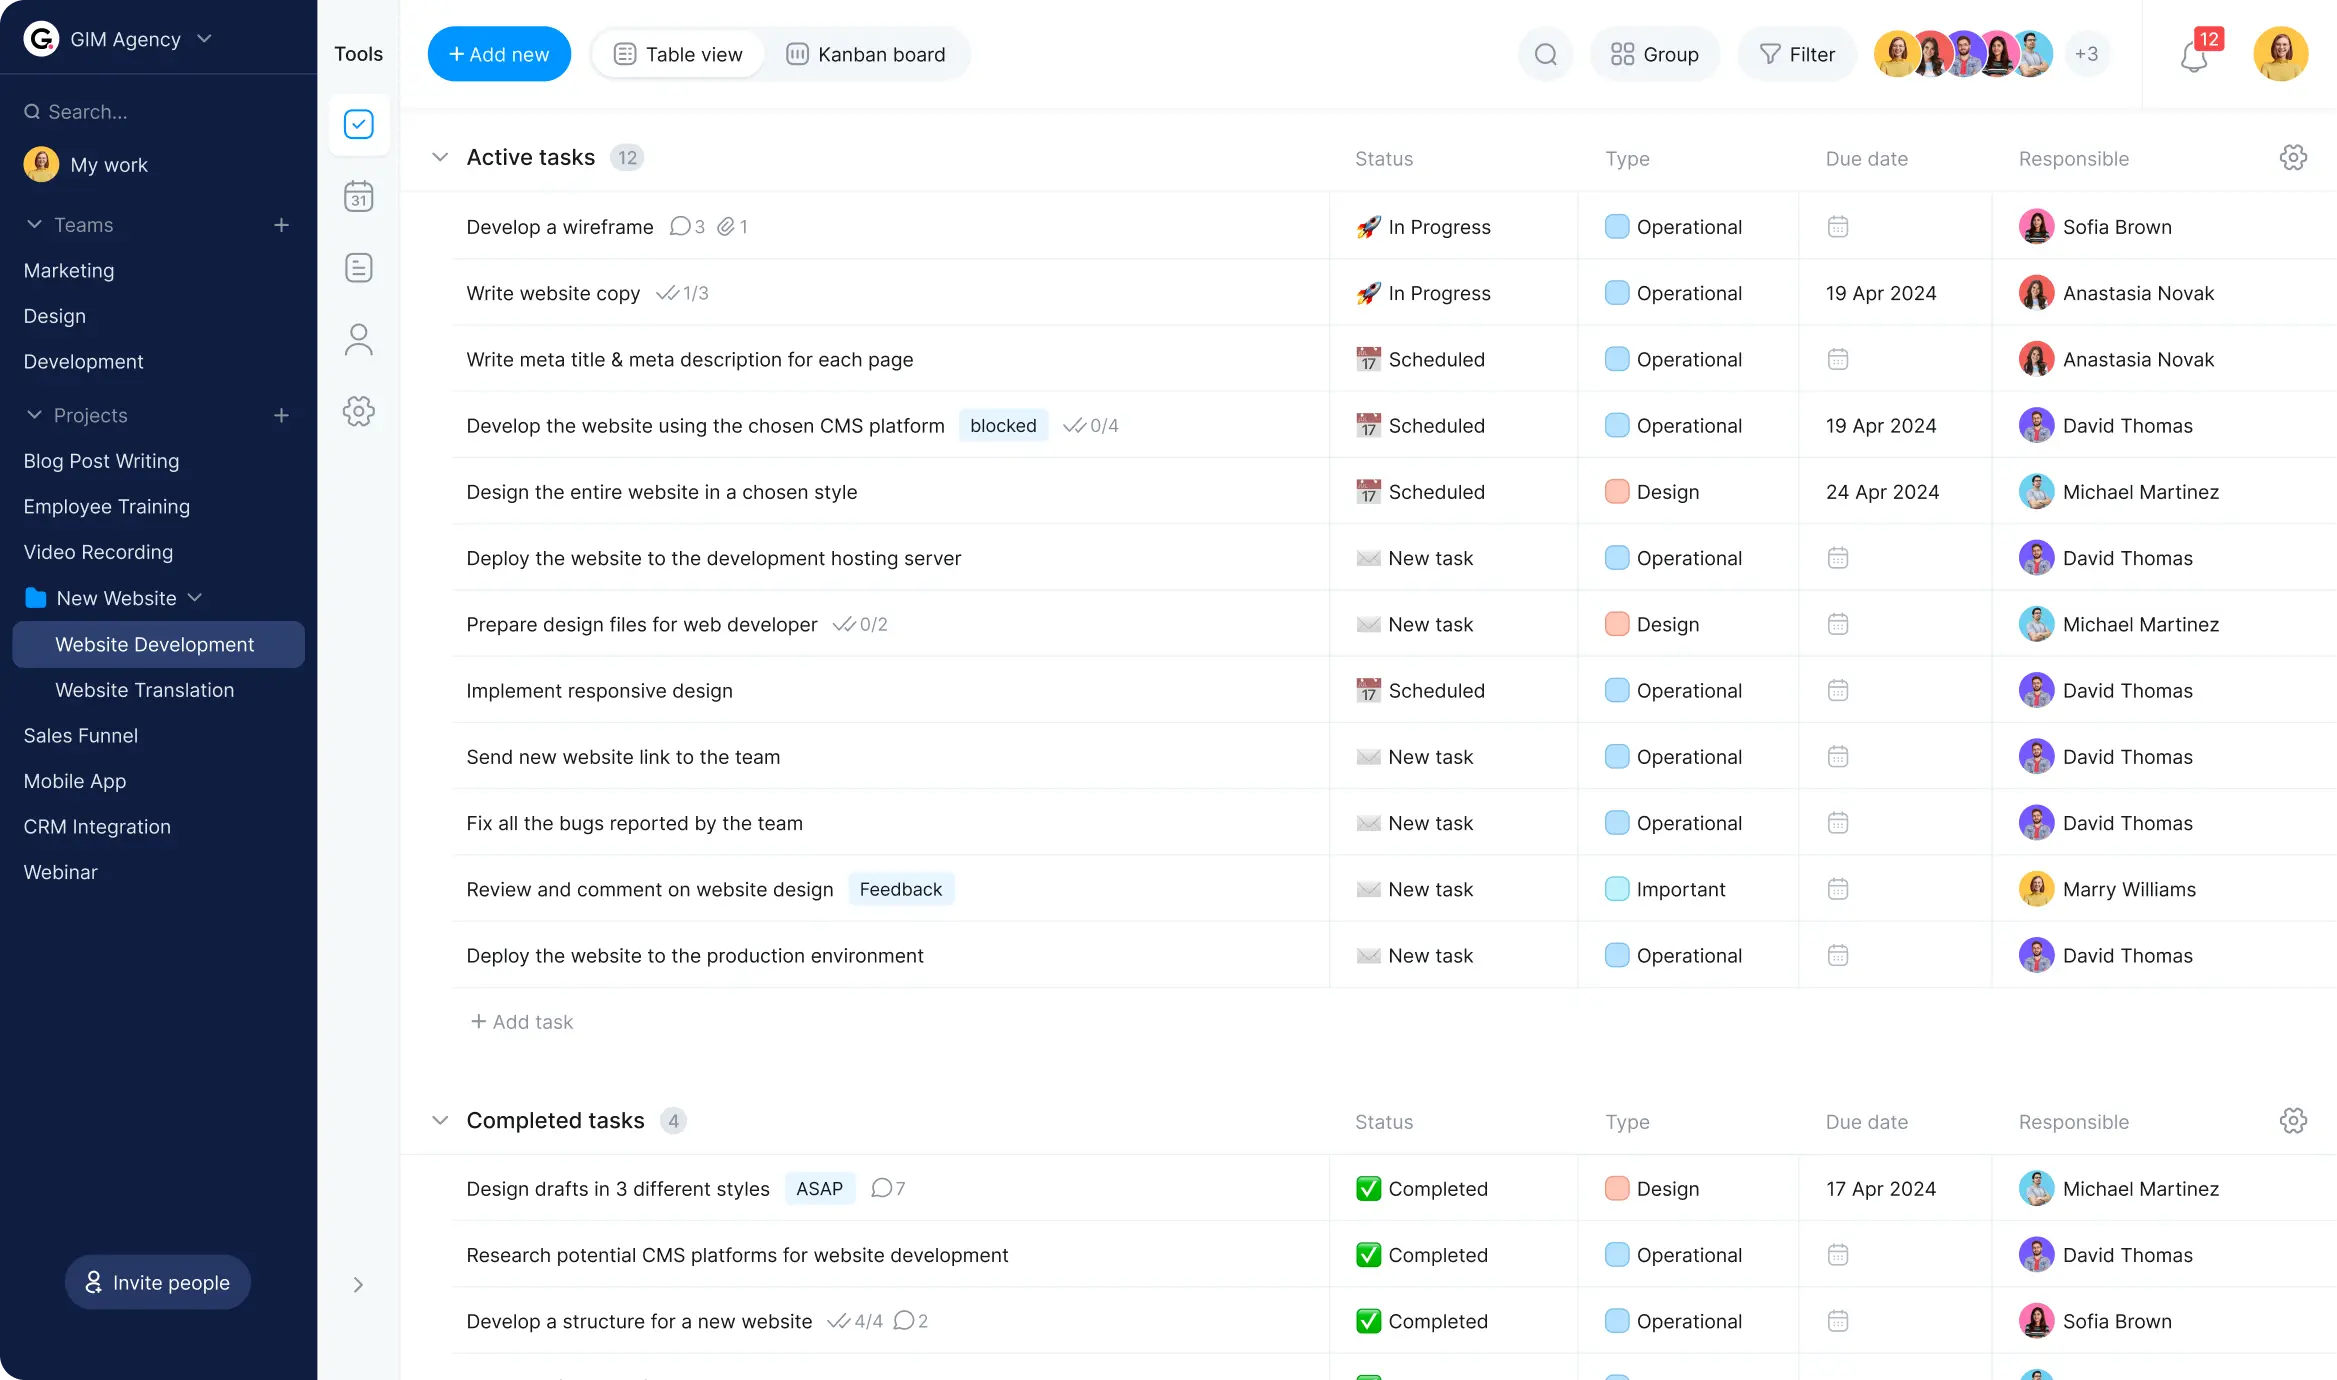Open the Group options
The height and width of the screenshot is (1380, 2337).
1655,54
